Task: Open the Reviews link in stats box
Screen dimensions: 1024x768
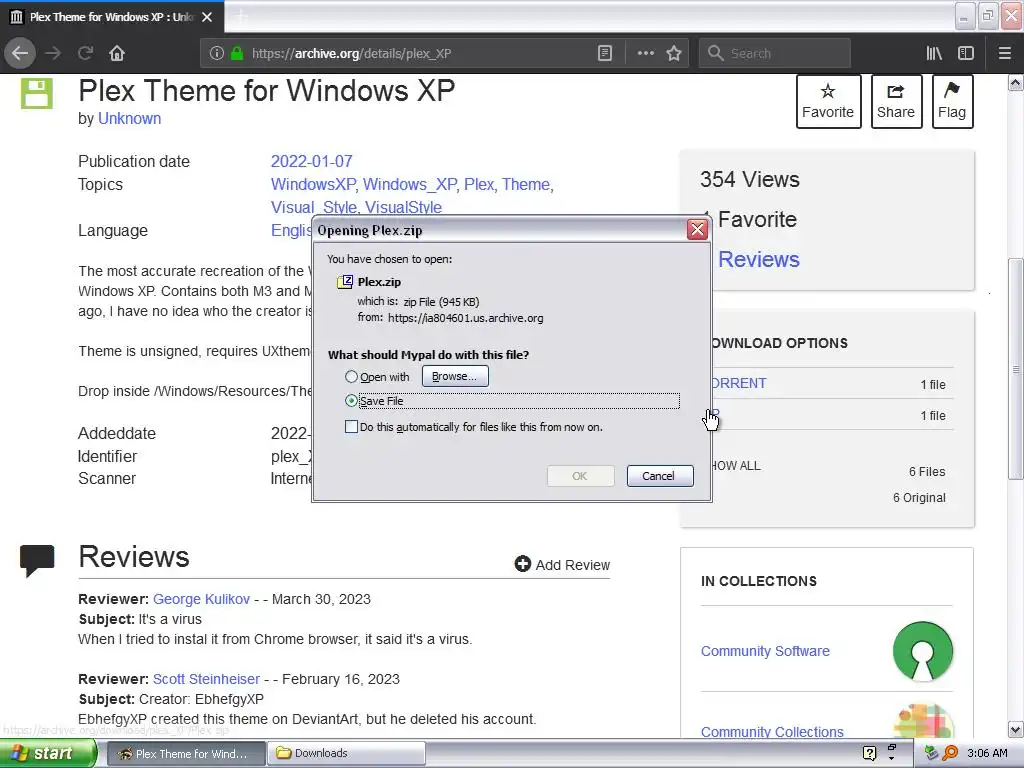Action: (x=759, y=259)
